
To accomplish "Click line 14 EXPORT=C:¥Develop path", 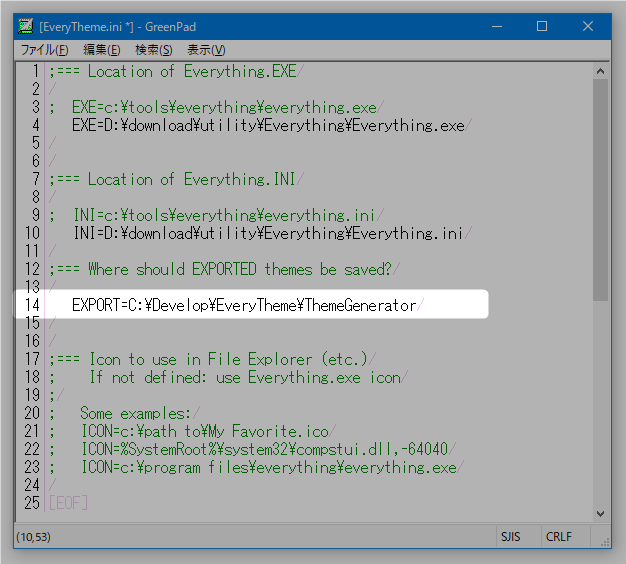I will coord(244,305).
